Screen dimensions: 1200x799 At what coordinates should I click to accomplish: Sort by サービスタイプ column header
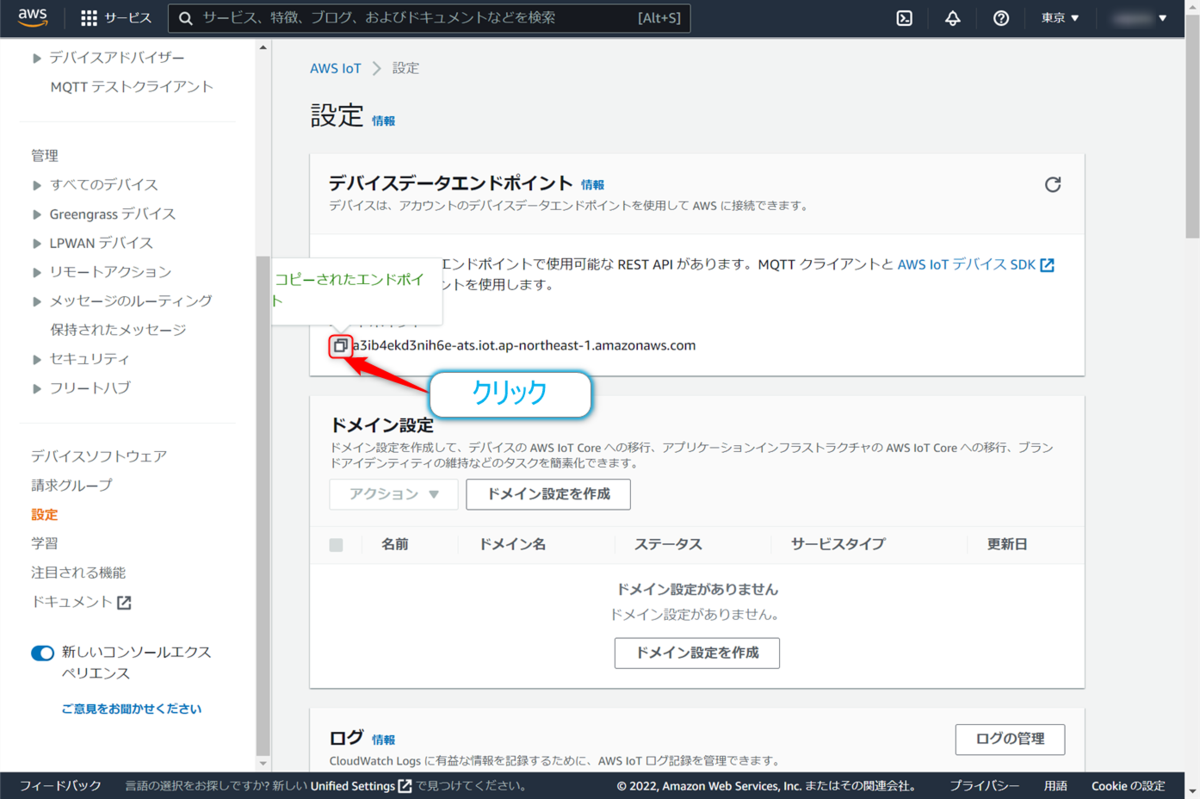coord(838,545)
